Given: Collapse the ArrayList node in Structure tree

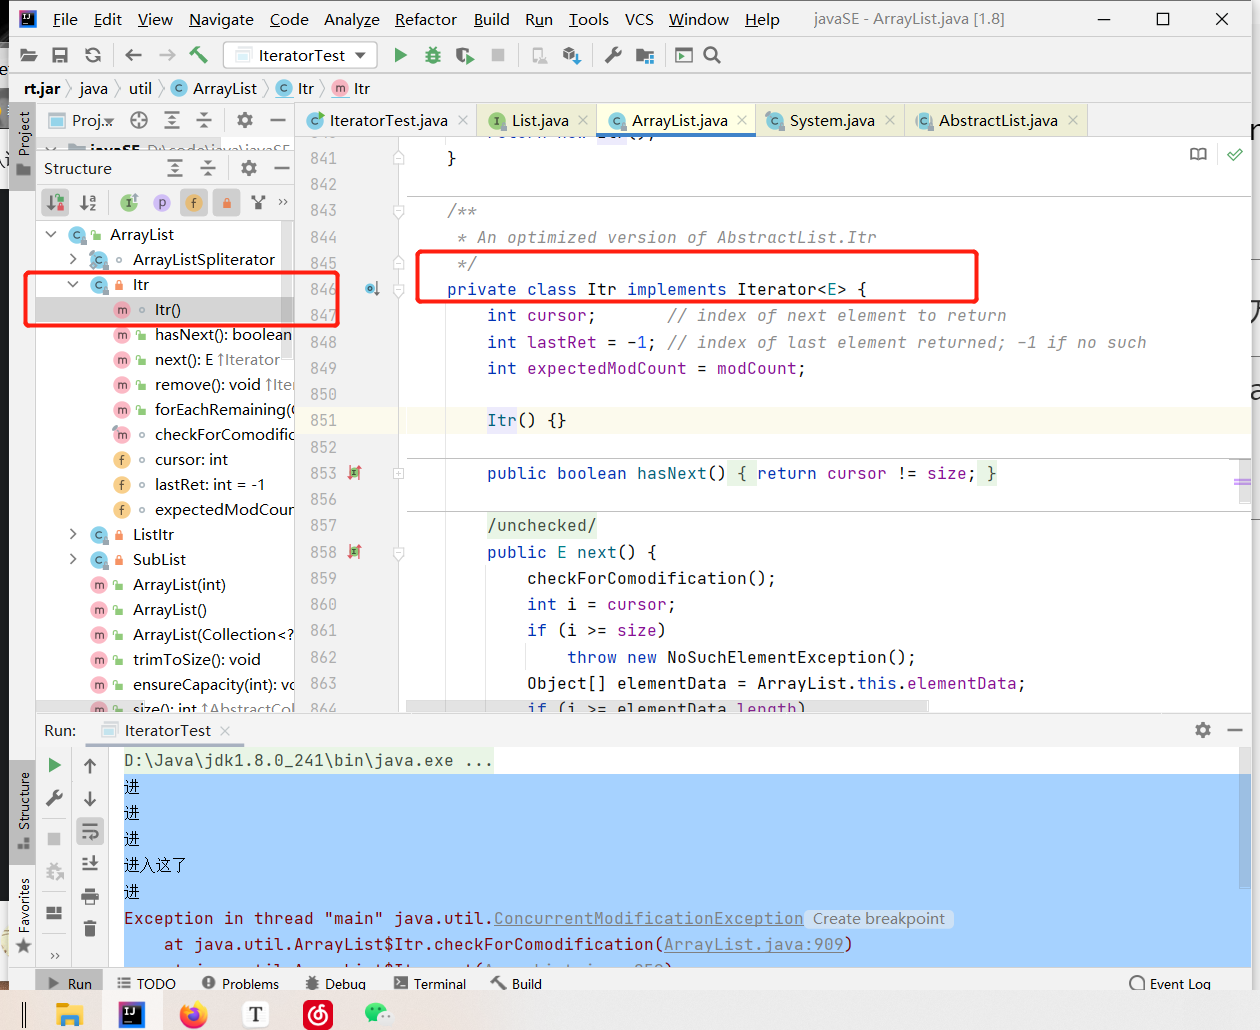Looking at the screenshot, I should [x=51, y=234].
